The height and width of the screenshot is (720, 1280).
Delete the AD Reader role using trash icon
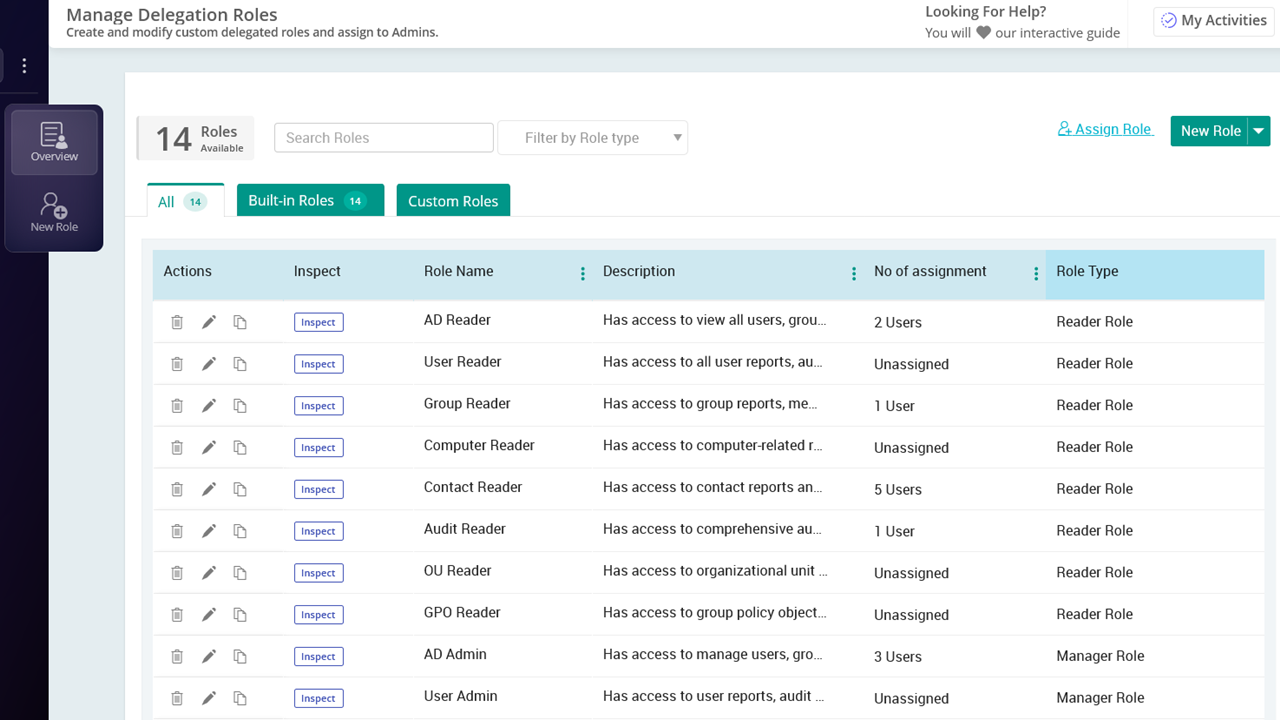point(177,322)
